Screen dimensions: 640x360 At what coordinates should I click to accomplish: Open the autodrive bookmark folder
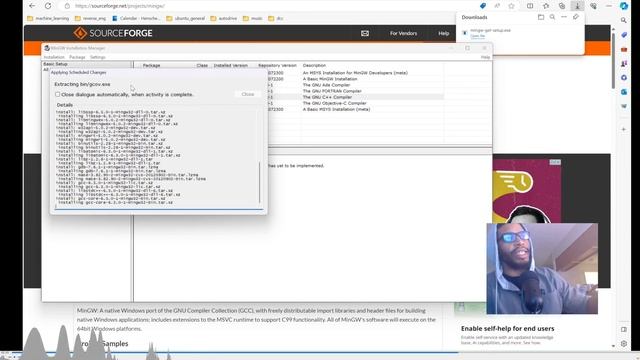[x=224, y=18]
